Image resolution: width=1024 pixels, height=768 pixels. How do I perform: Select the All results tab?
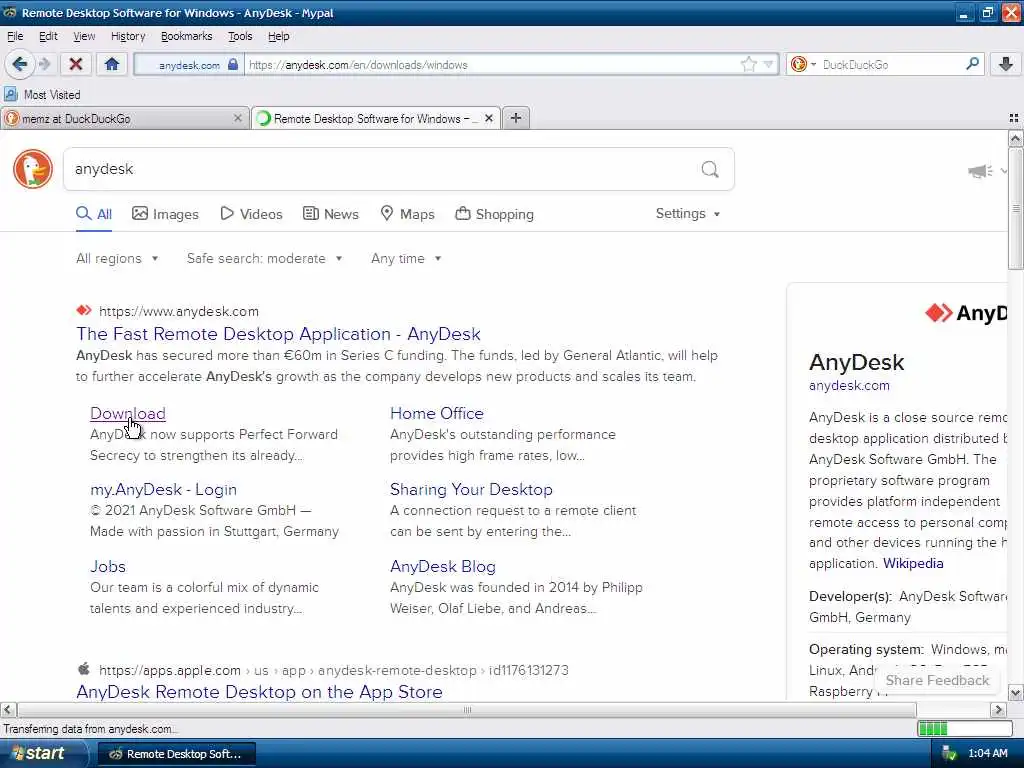[x=94, y=214]
